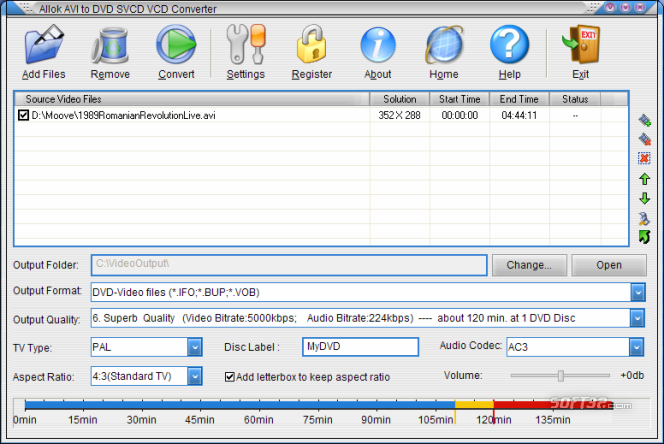This screenshot has width=664, height=444.
Task: Open the Aspect Ratio dropdown
Action: pos(194,376)
